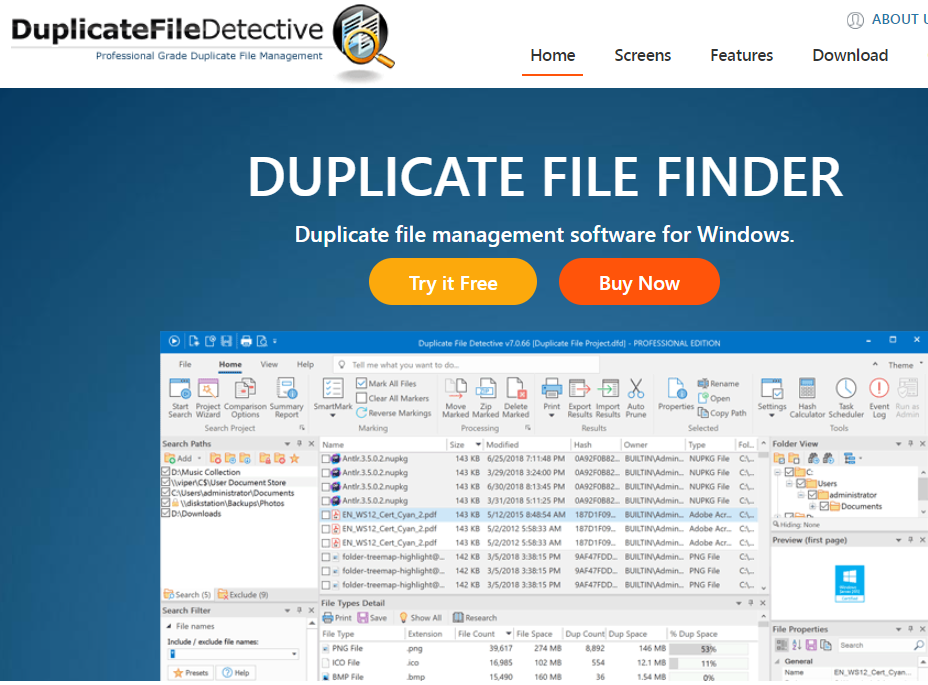
Task: Open the Include/exclude file names combo box
Action: click(x=233, y=654)
